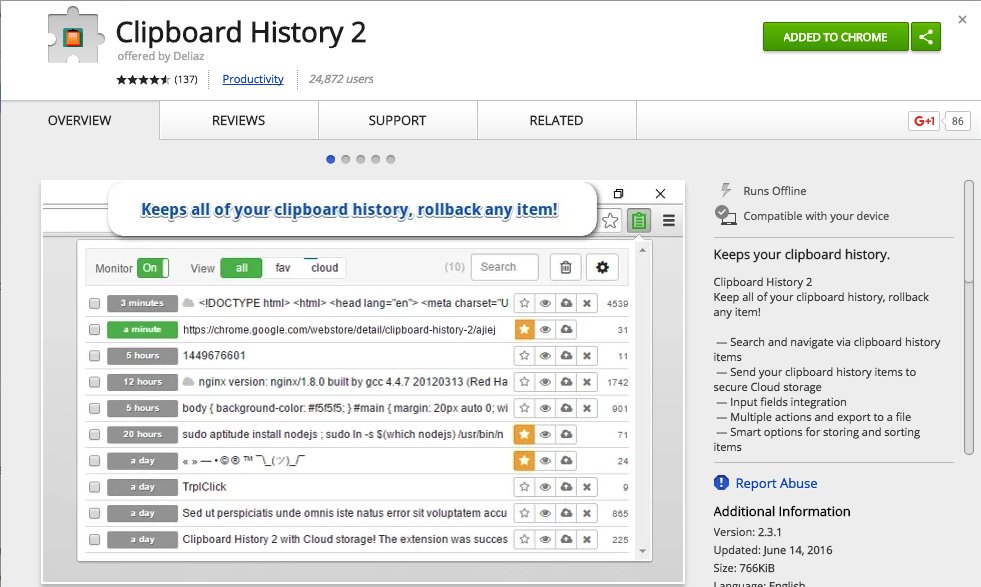Screen dimensions: 981x587
Task: Click the 'sudo aptitude install nodejs' item text
Action: [343, 434]
